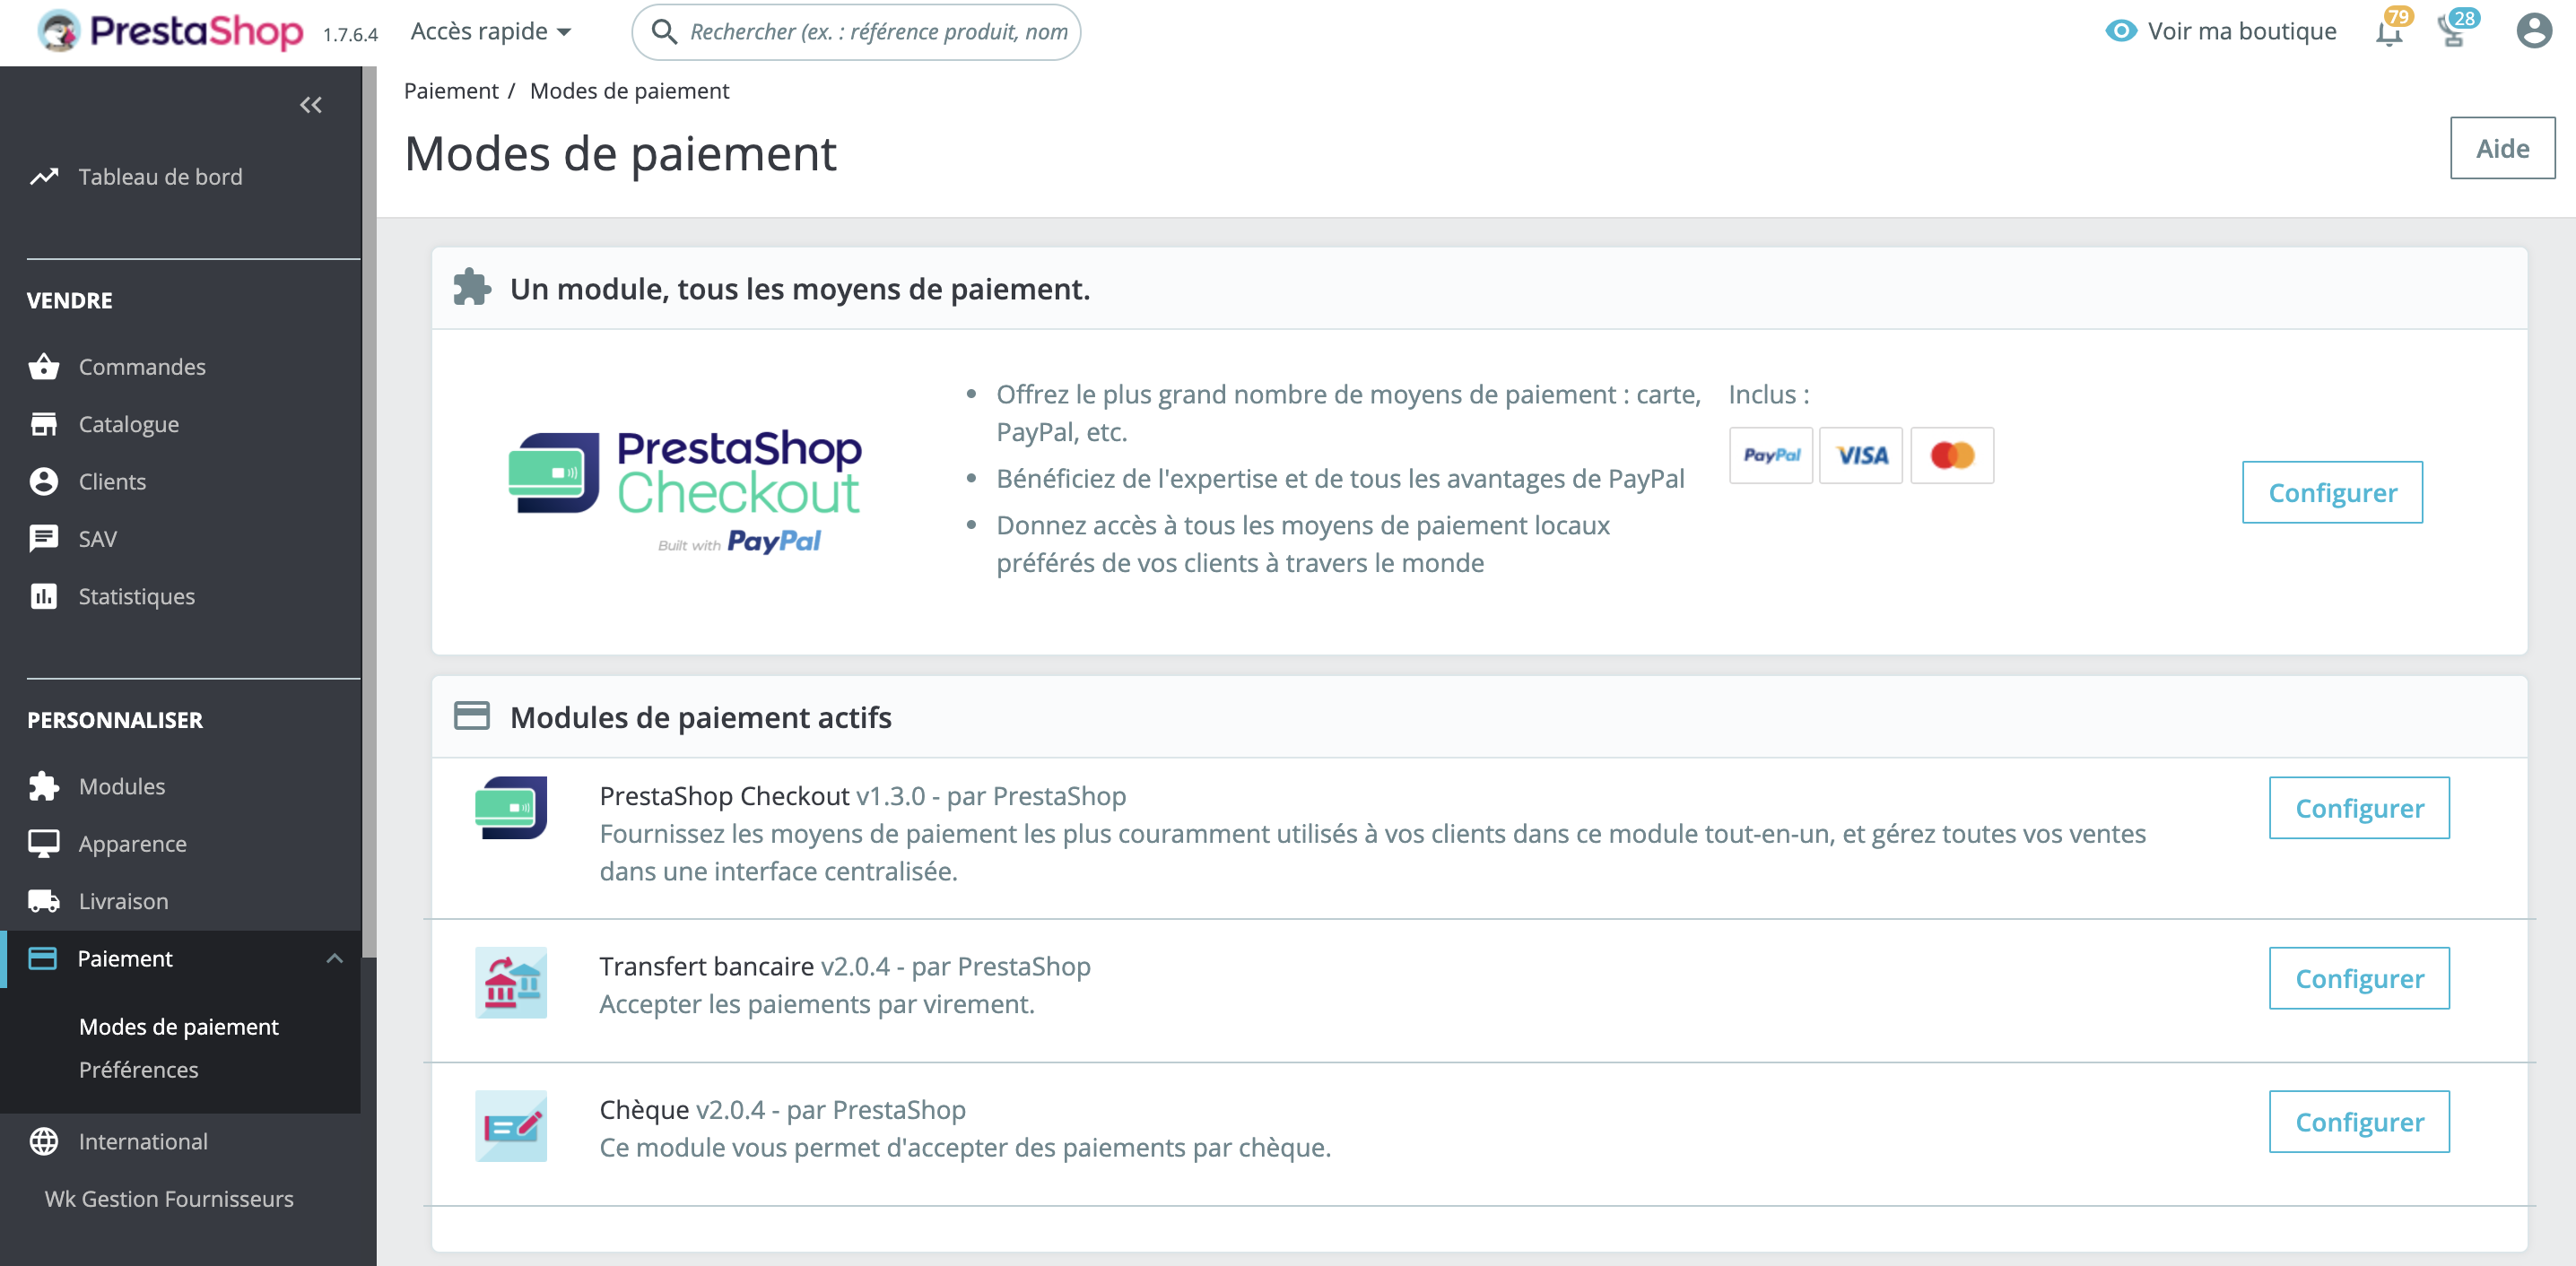This screenshot has width=2576, height=1266.
Task: Click Configurer in the Checkout promo banner
Action: 2332,492
